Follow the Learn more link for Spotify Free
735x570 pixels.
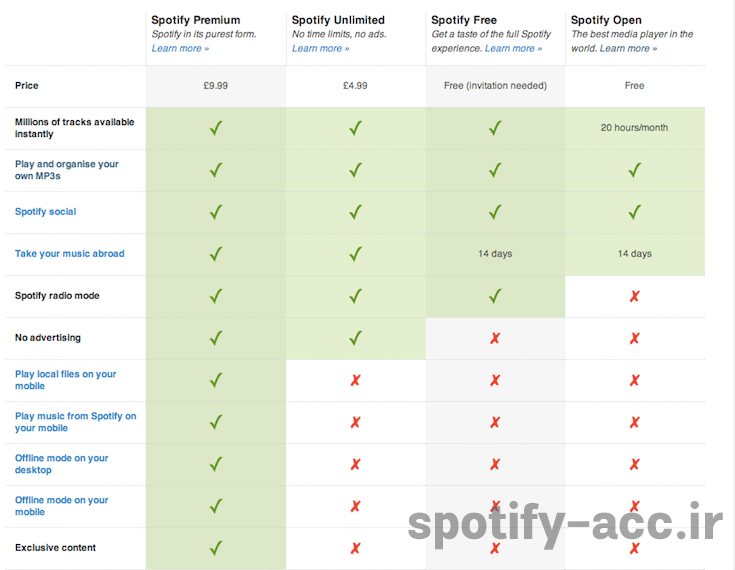513,48
